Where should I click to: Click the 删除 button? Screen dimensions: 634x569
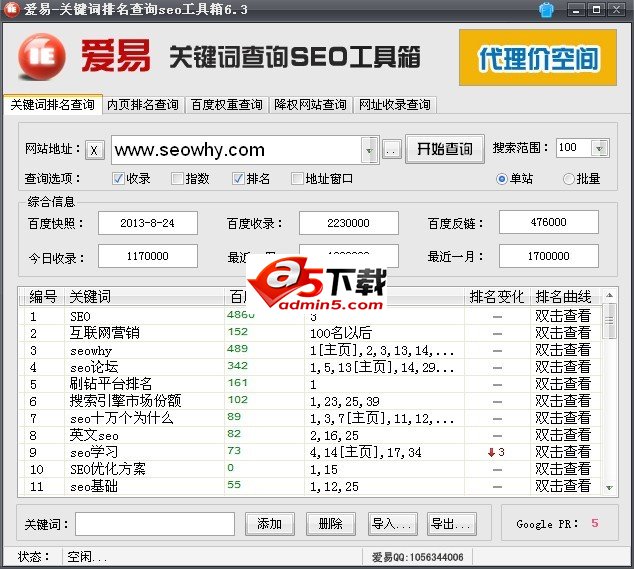[x=330, y=524]
